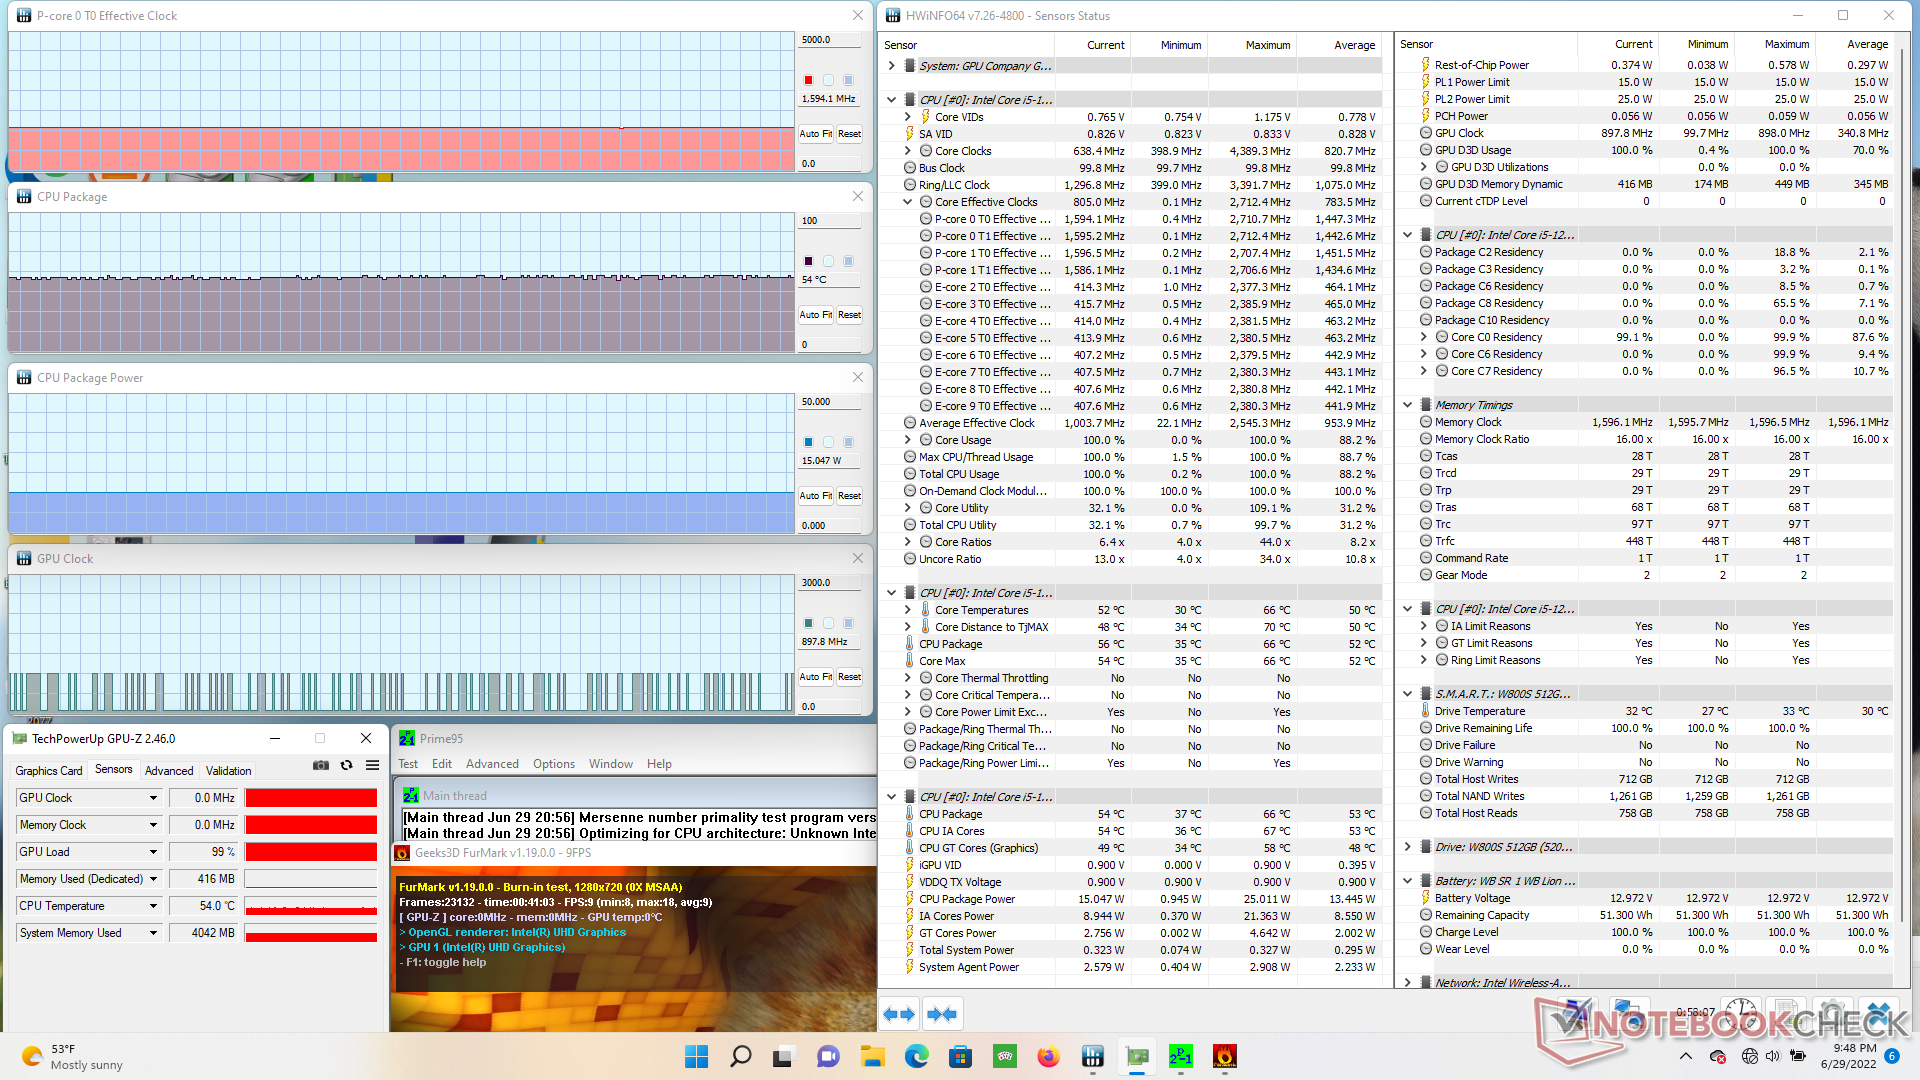The width and height of the screenshot is (1920, 1080).
Task: Open GPU-Z hamburger menu icon
Action: 372,765
